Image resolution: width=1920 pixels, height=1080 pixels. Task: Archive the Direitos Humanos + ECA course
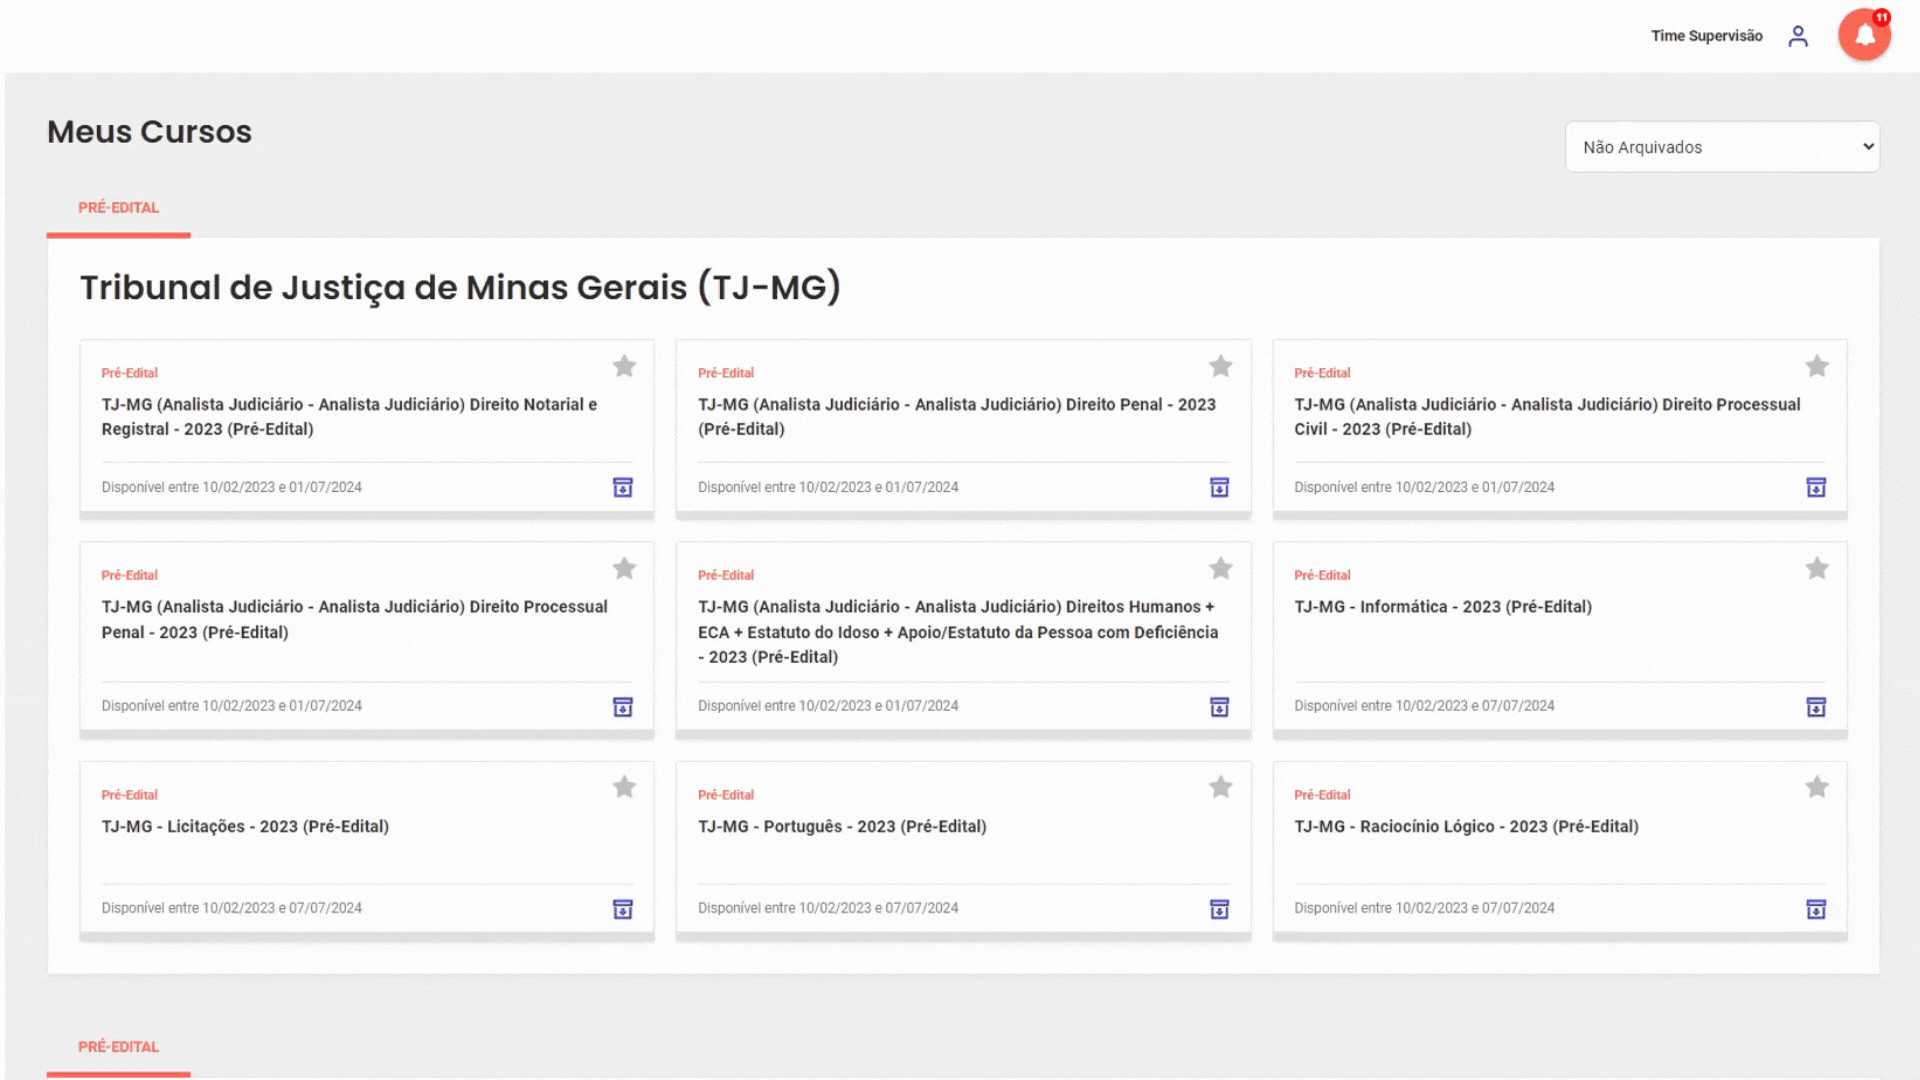pyautogui.click(x=1219, y=707)
